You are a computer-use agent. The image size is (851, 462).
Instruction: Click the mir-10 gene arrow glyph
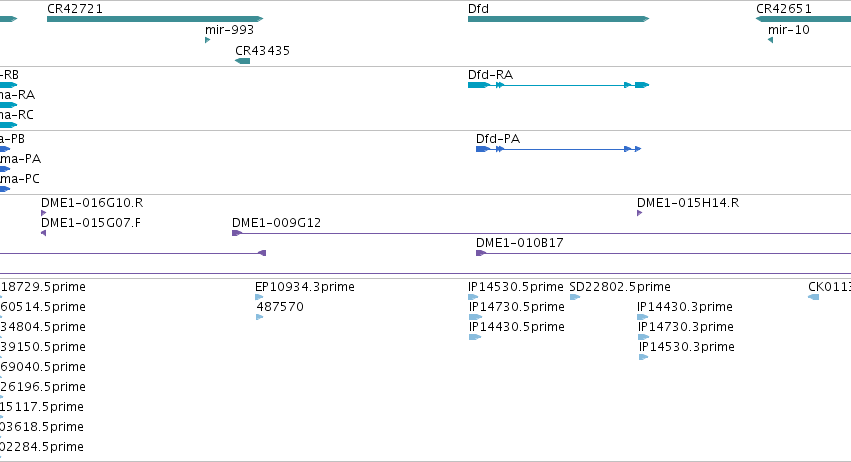click(771, 40)
